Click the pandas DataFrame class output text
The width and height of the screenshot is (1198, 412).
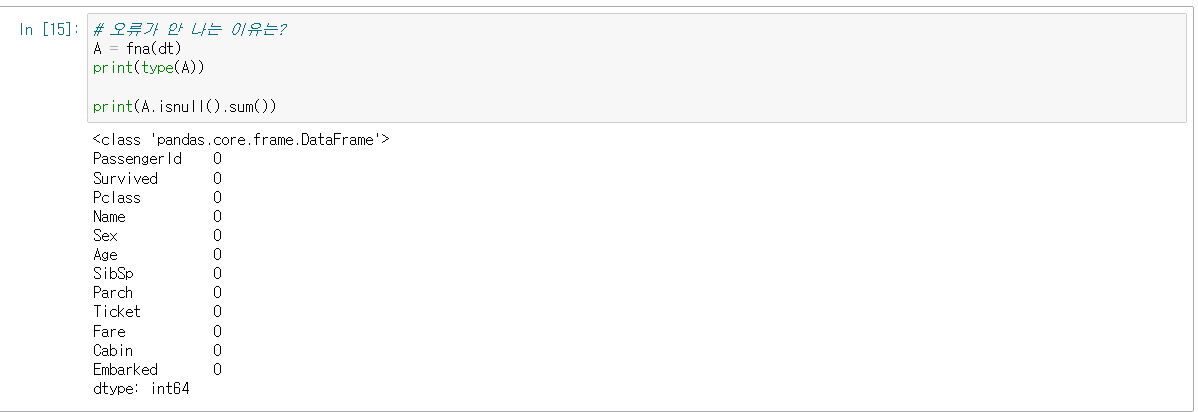[240, 140]
